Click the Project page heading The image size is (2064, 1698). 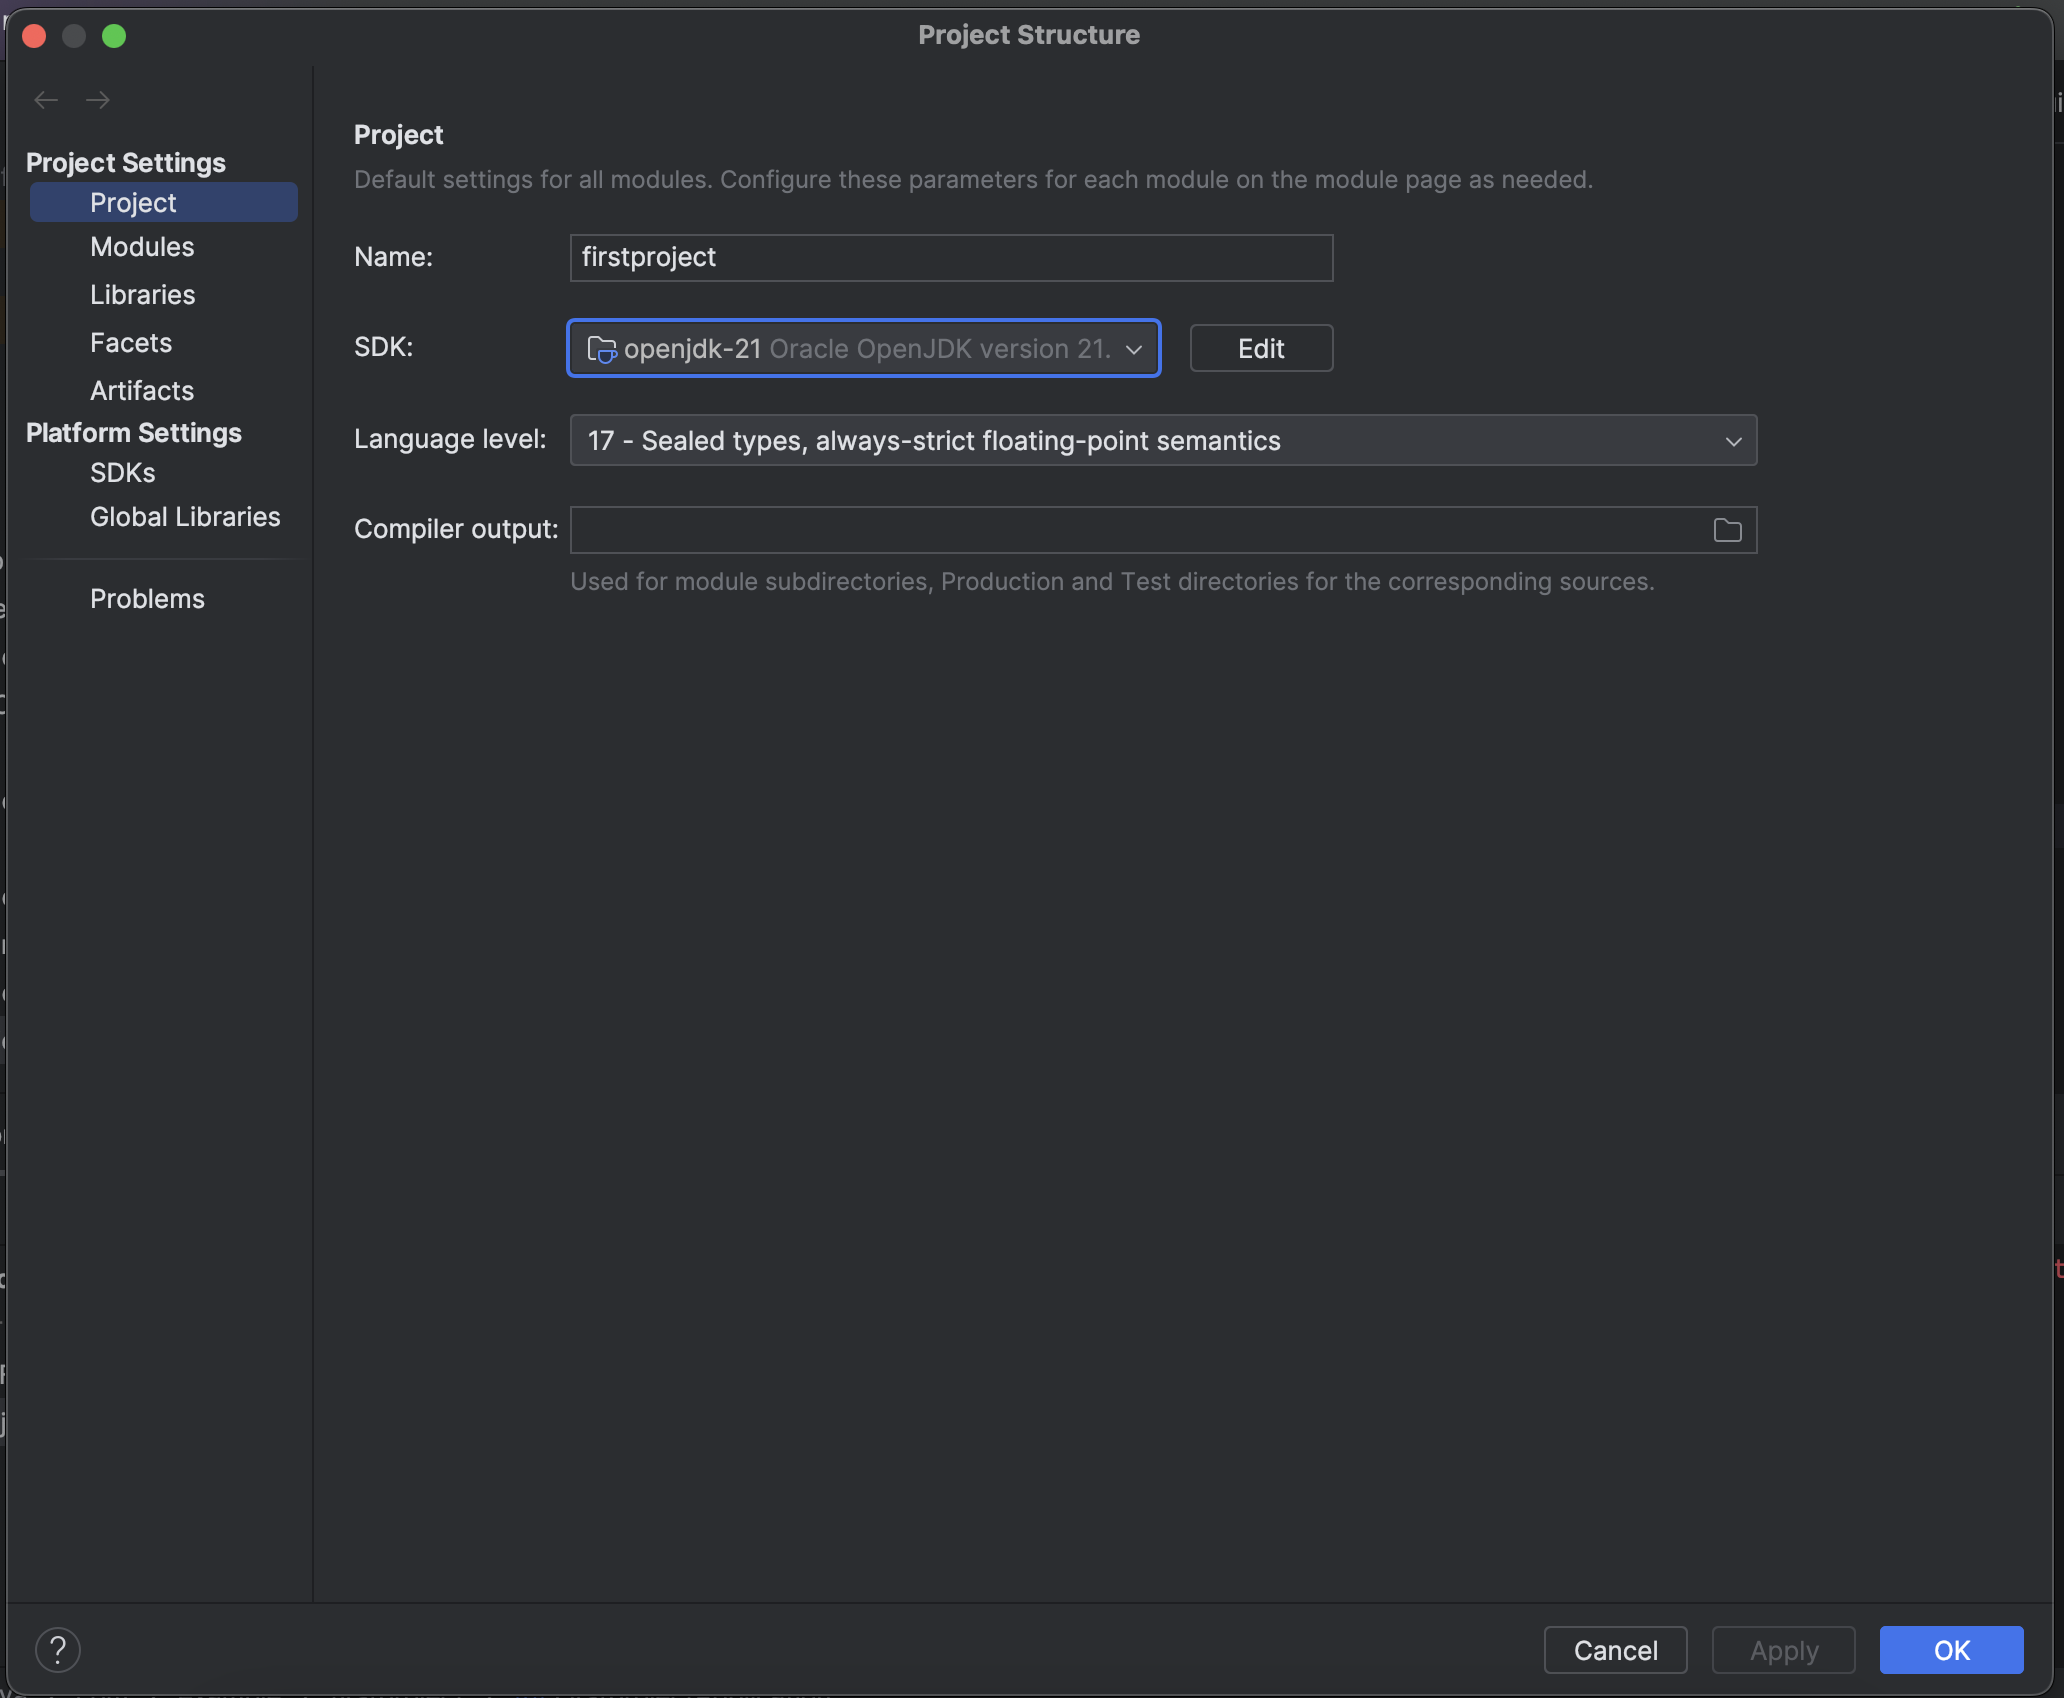tap(398, 135)
